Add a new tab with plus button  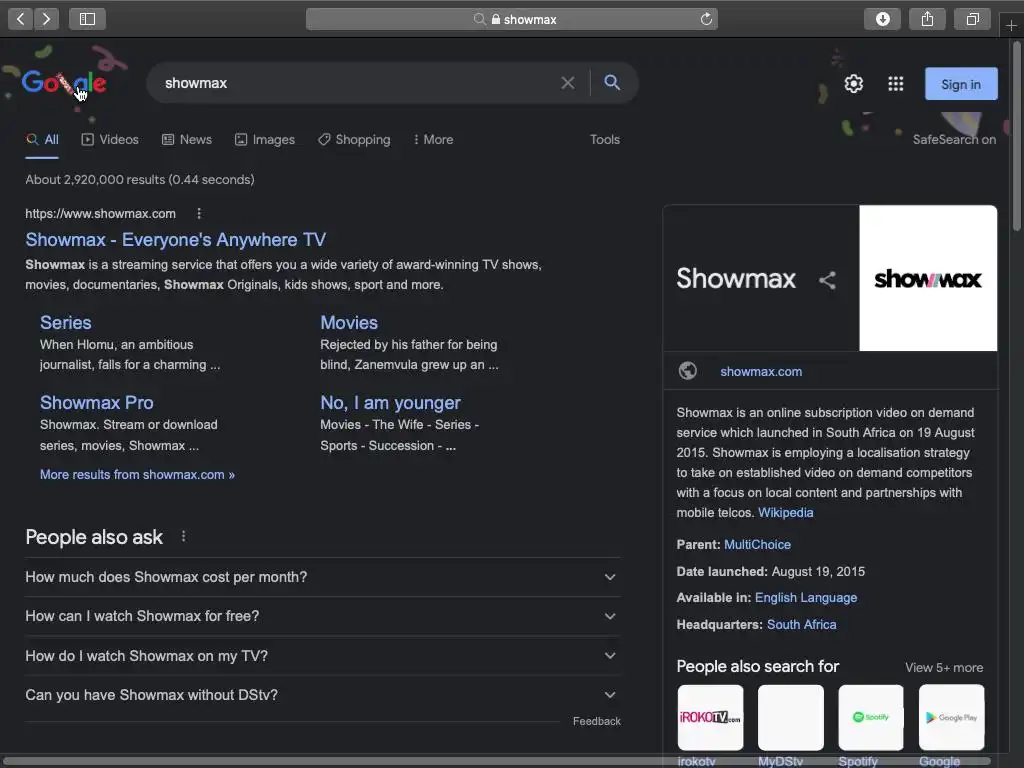click(1011, 25)
